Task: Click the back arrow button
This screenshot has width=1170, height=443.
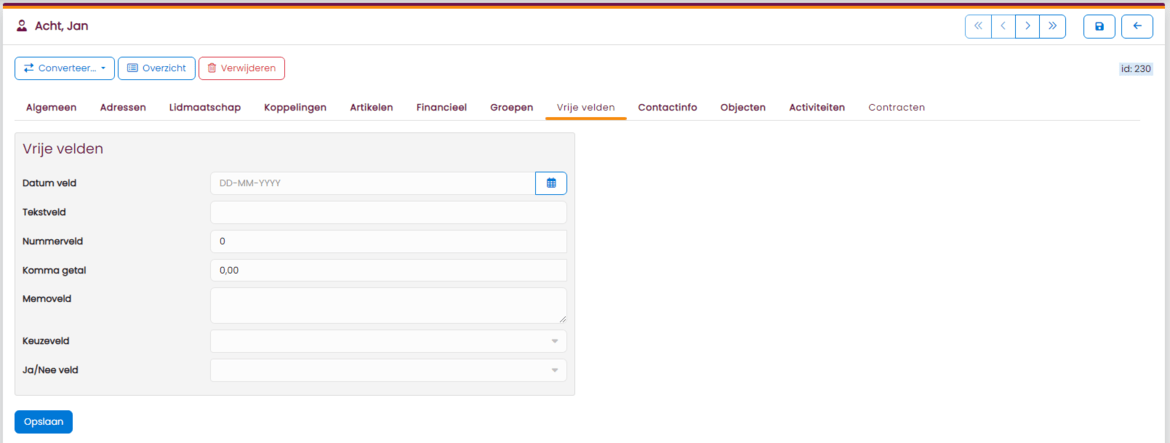Action: (x=1137, y=26)
